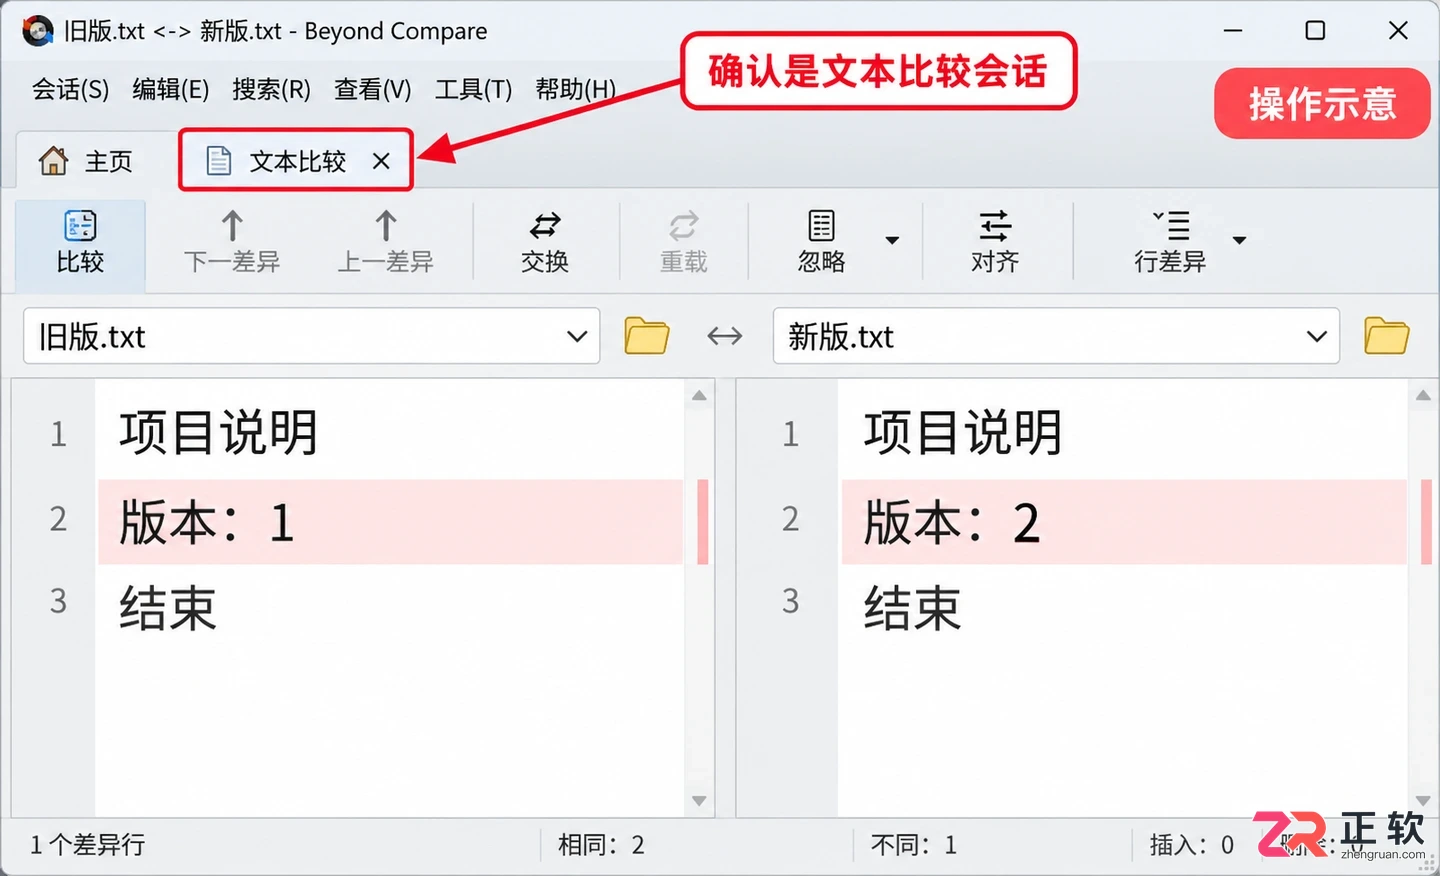Jump to next difference (下一差异)

(232, 242)
